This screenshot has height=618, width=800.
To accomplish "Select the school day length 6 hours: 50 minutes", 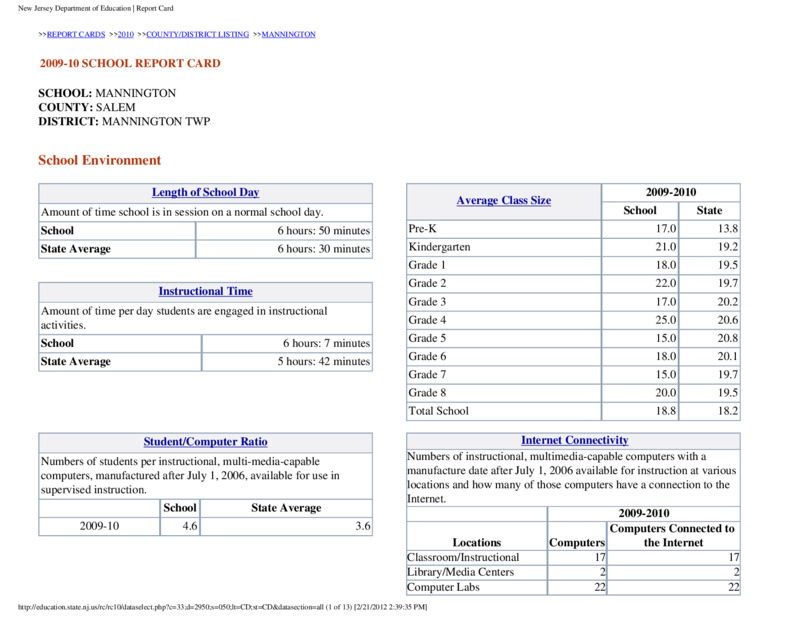I will 323,231.
